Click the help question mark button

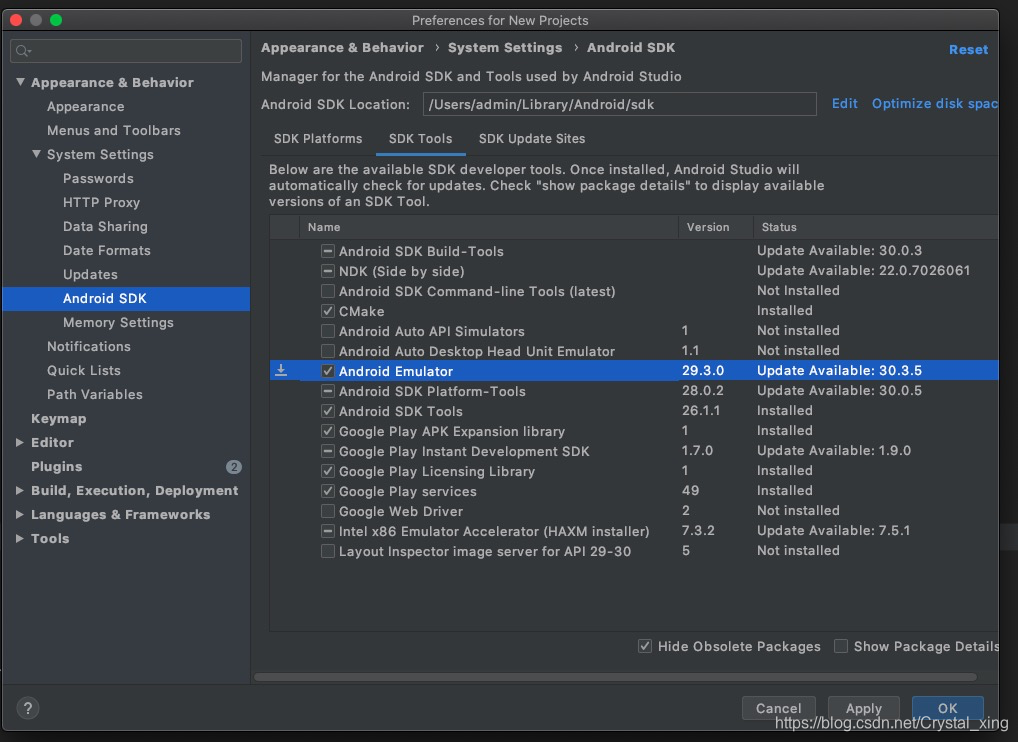click(x=28, y=708)
